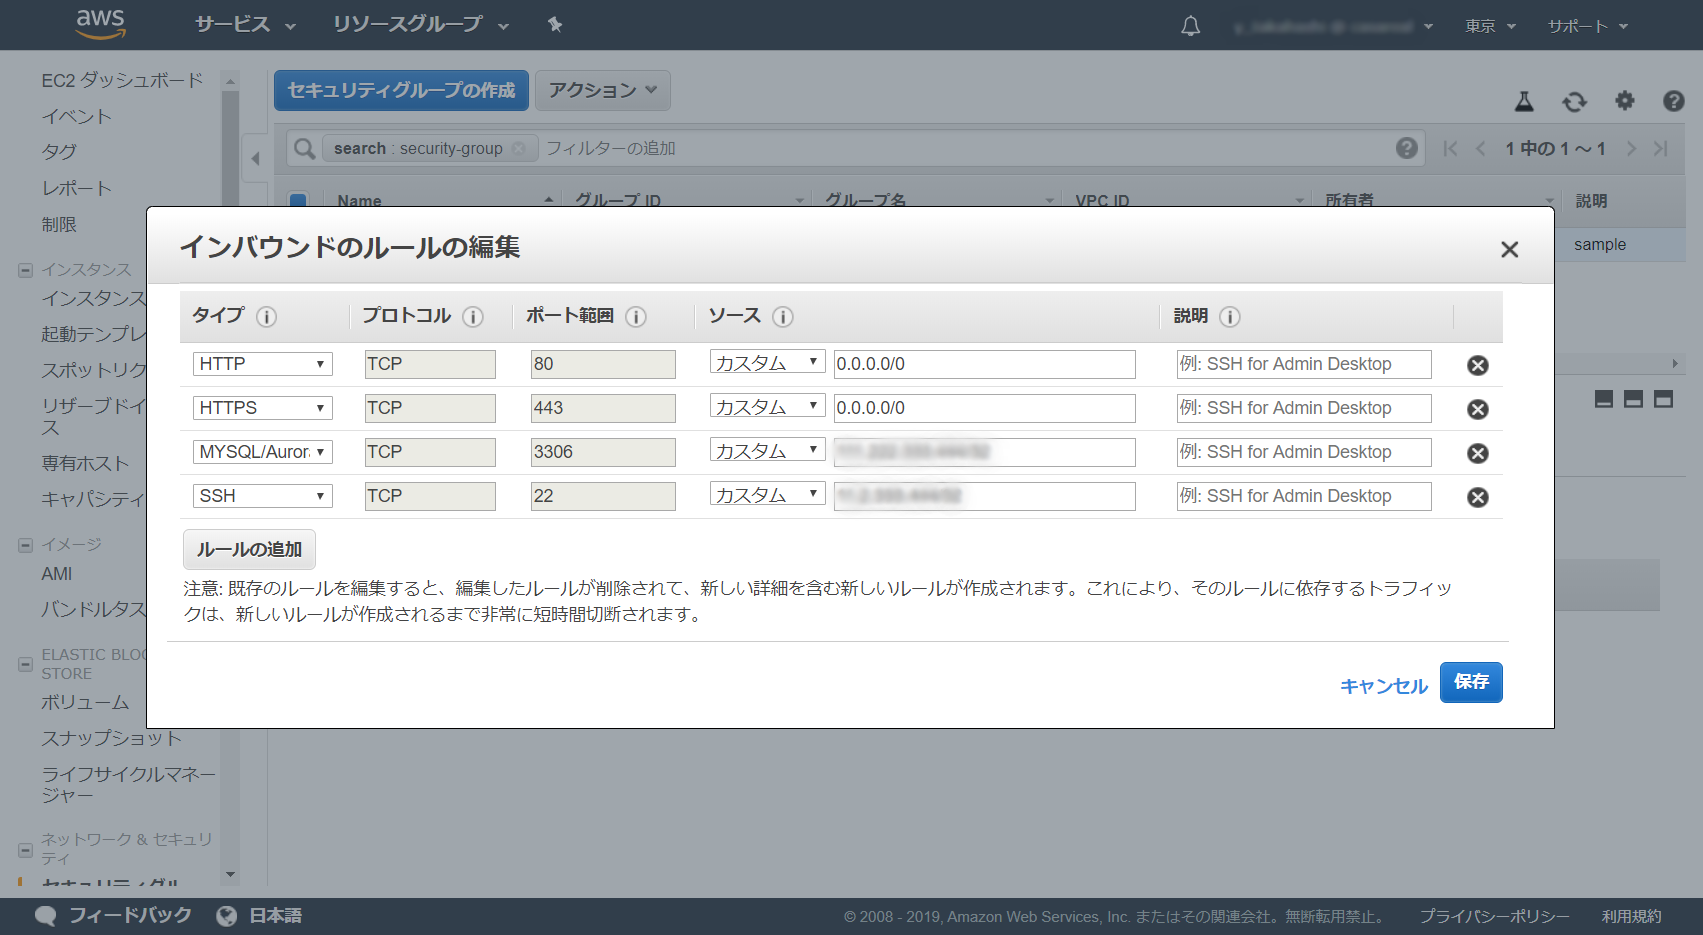Go to last page of results
This screenshot has width=1703, height=935.
[x=1660, y=149]
